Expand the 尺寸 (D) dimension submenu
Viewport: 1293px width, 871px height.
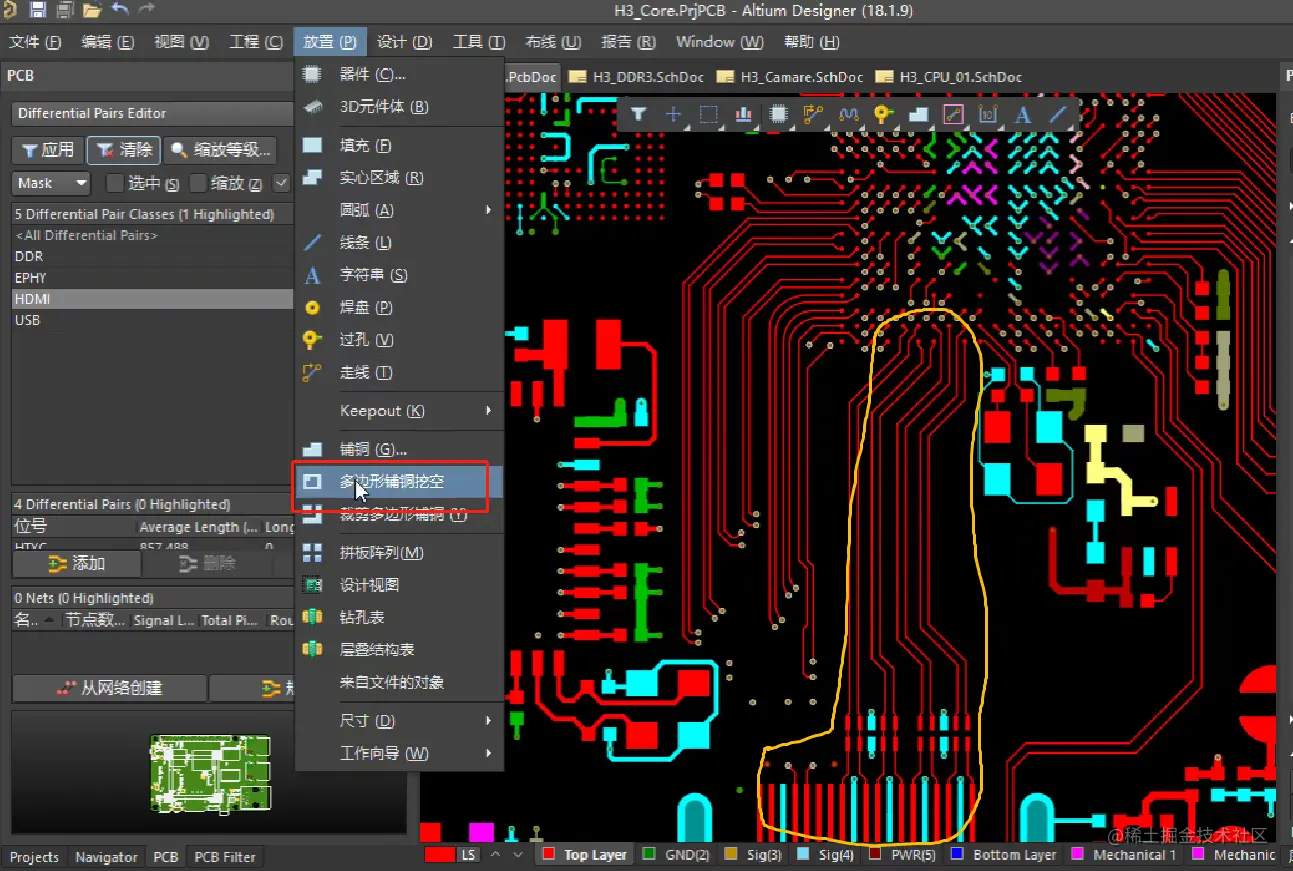(398, 721)
